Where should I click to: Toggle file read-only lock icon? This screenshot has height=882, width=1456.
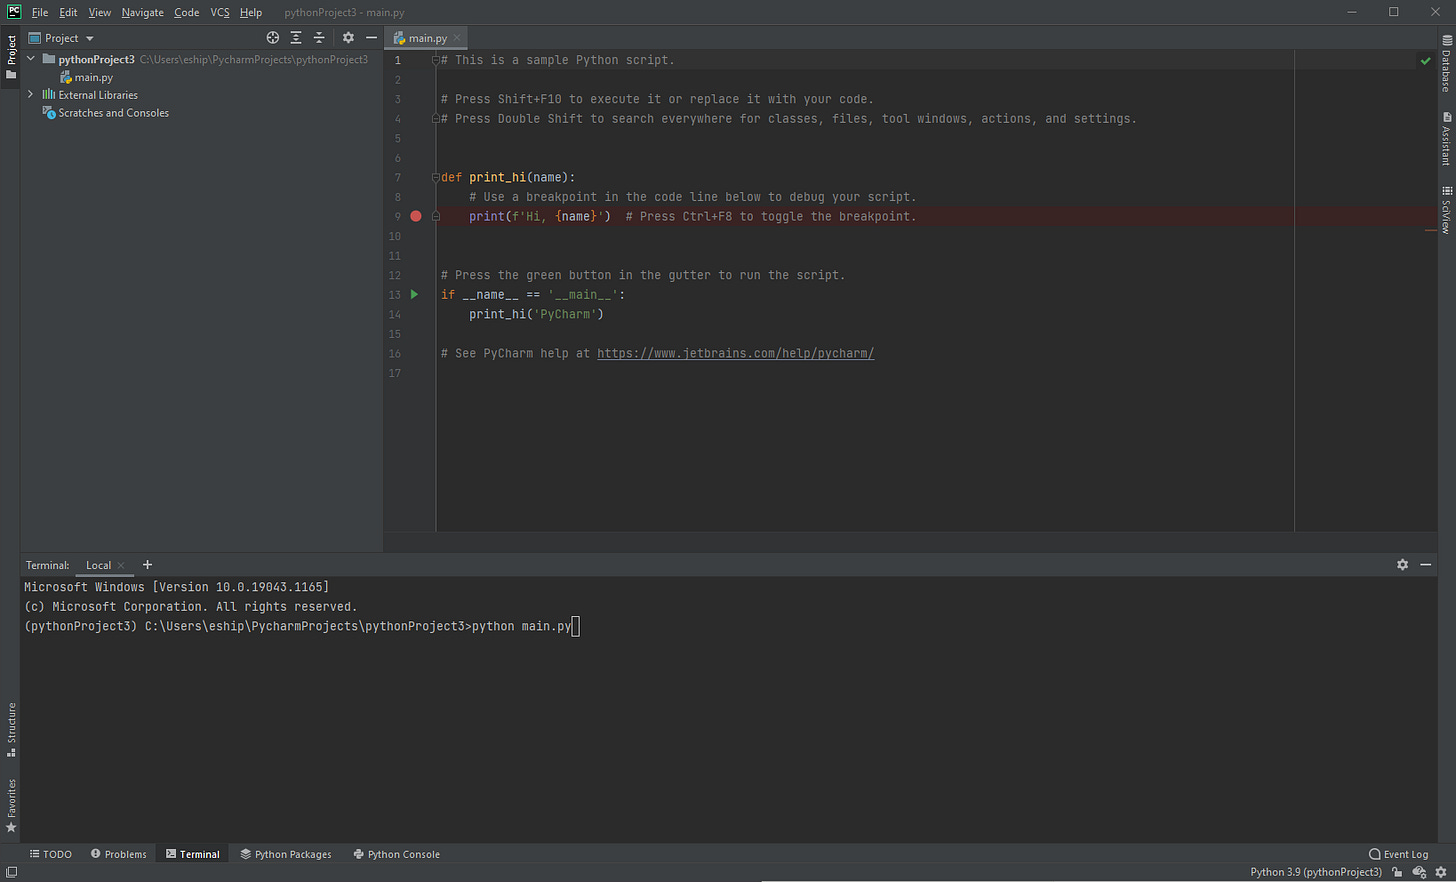pyautogui.click(x=1397, y=872)
